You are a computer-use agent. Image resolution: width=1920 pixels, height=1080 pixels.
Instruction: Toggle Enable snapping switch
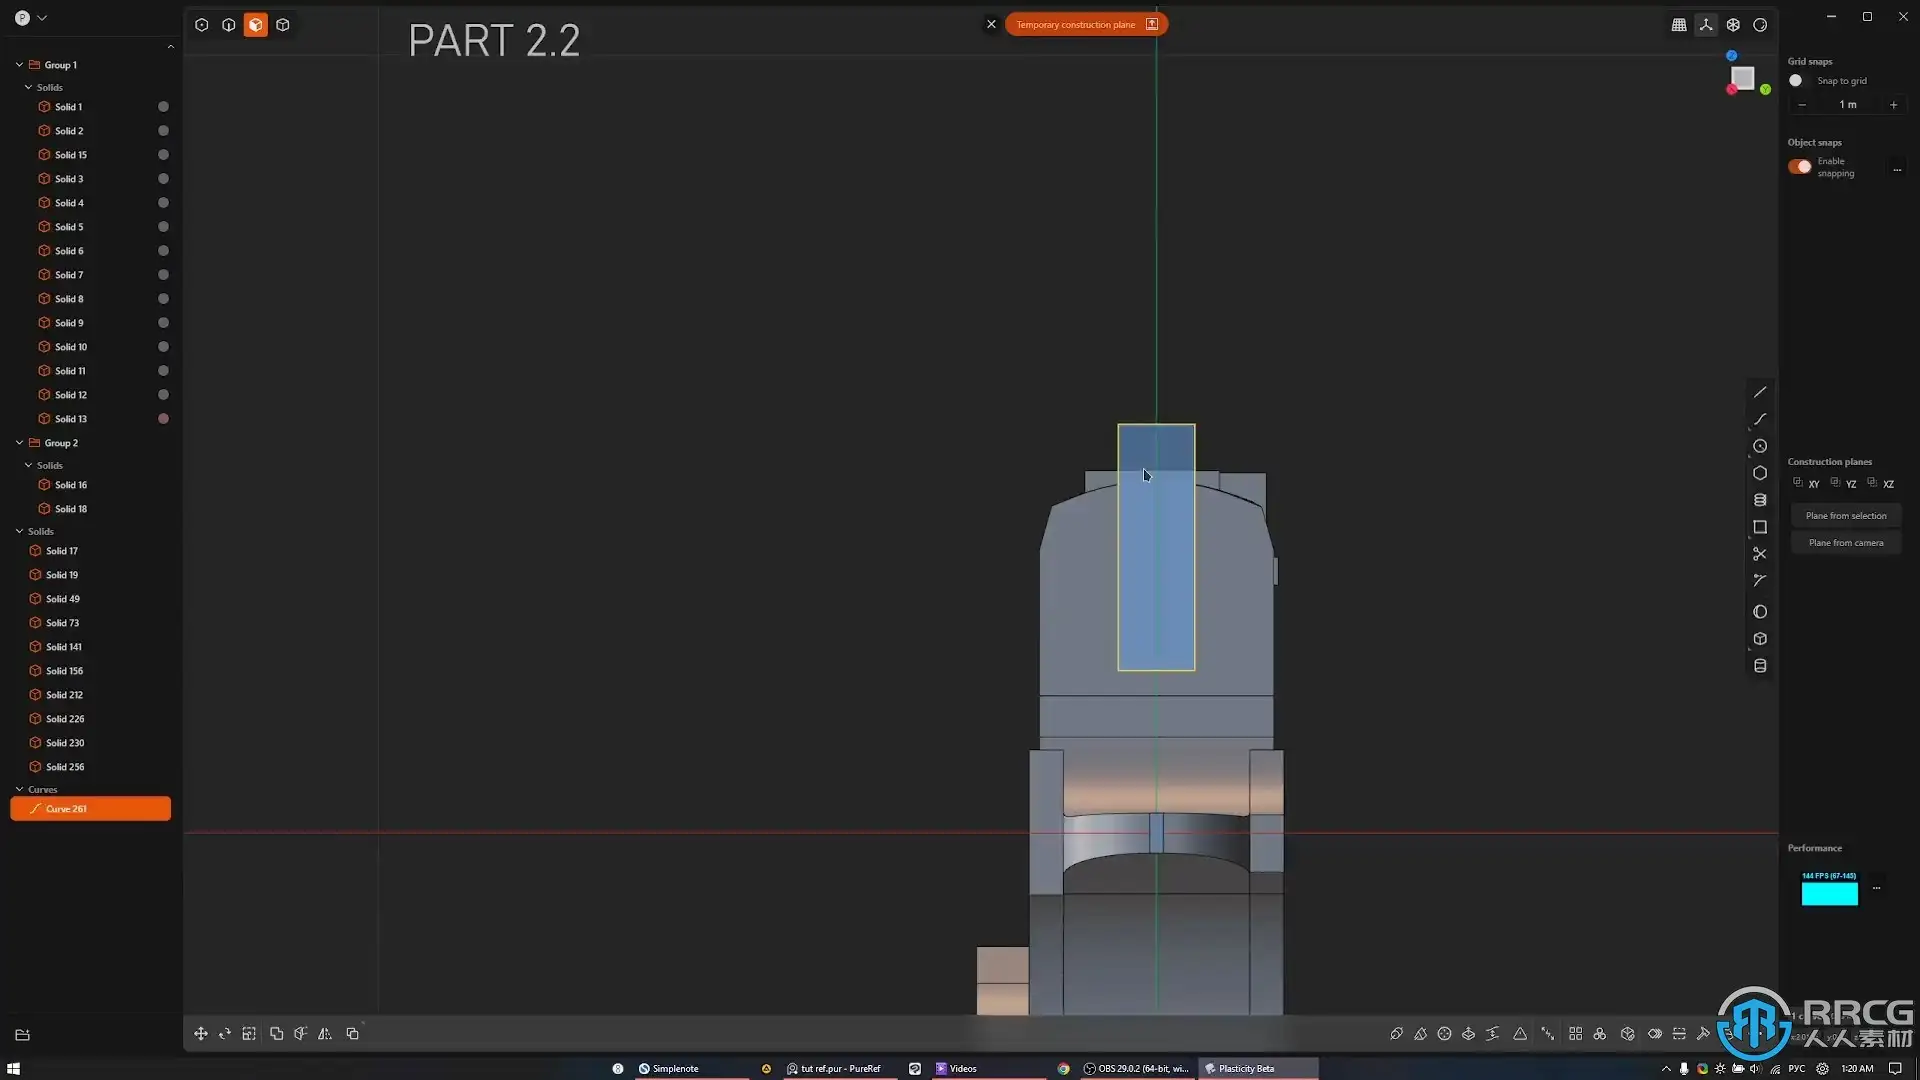(1800, 167)
